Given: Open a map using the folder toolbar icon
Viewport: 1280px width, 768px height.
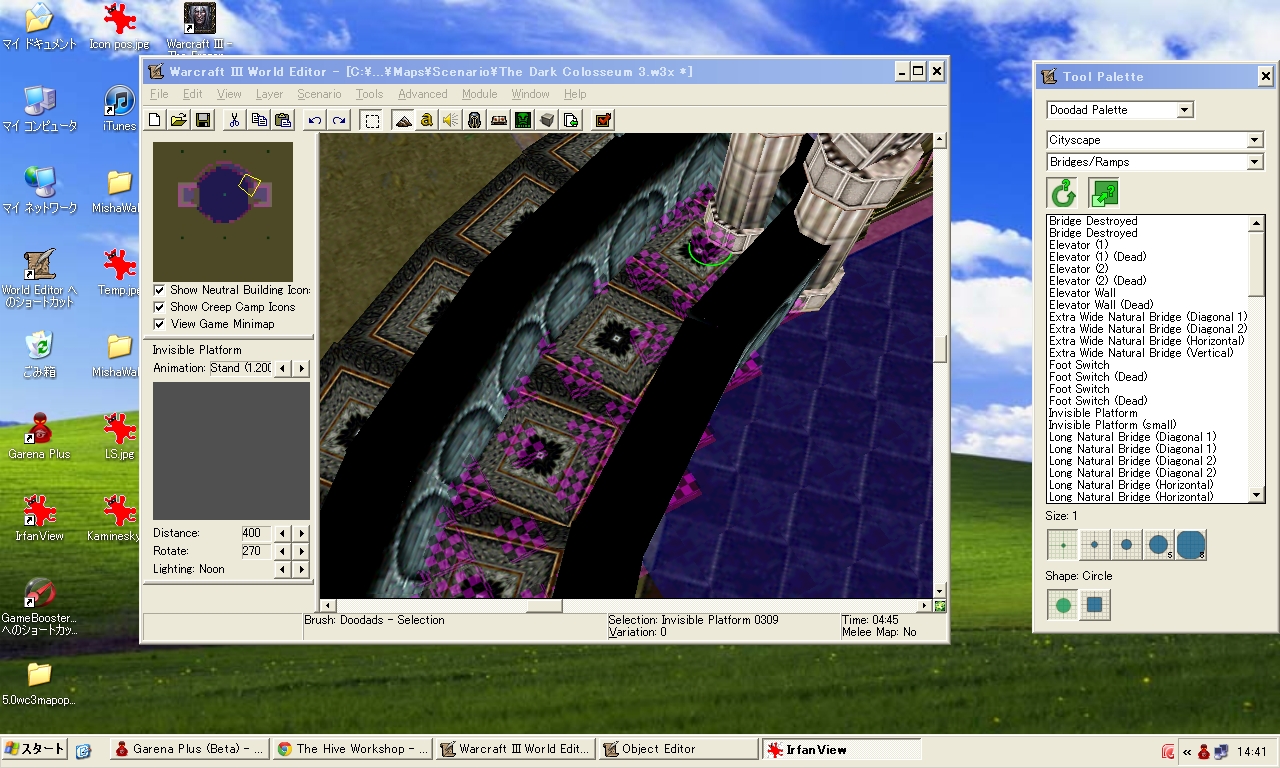Looking at the screenshot, I should 179,120.
